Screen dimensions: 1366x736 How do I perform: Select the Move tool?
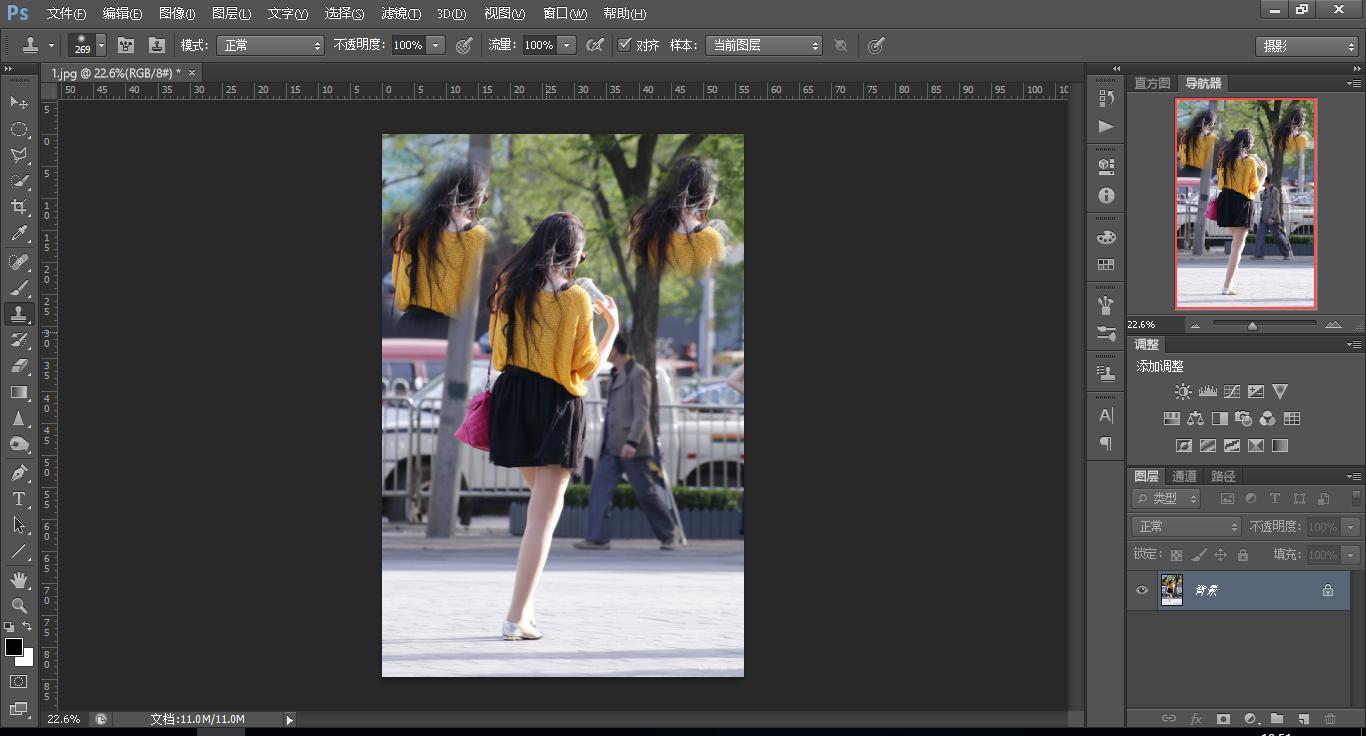pos(19,103)
